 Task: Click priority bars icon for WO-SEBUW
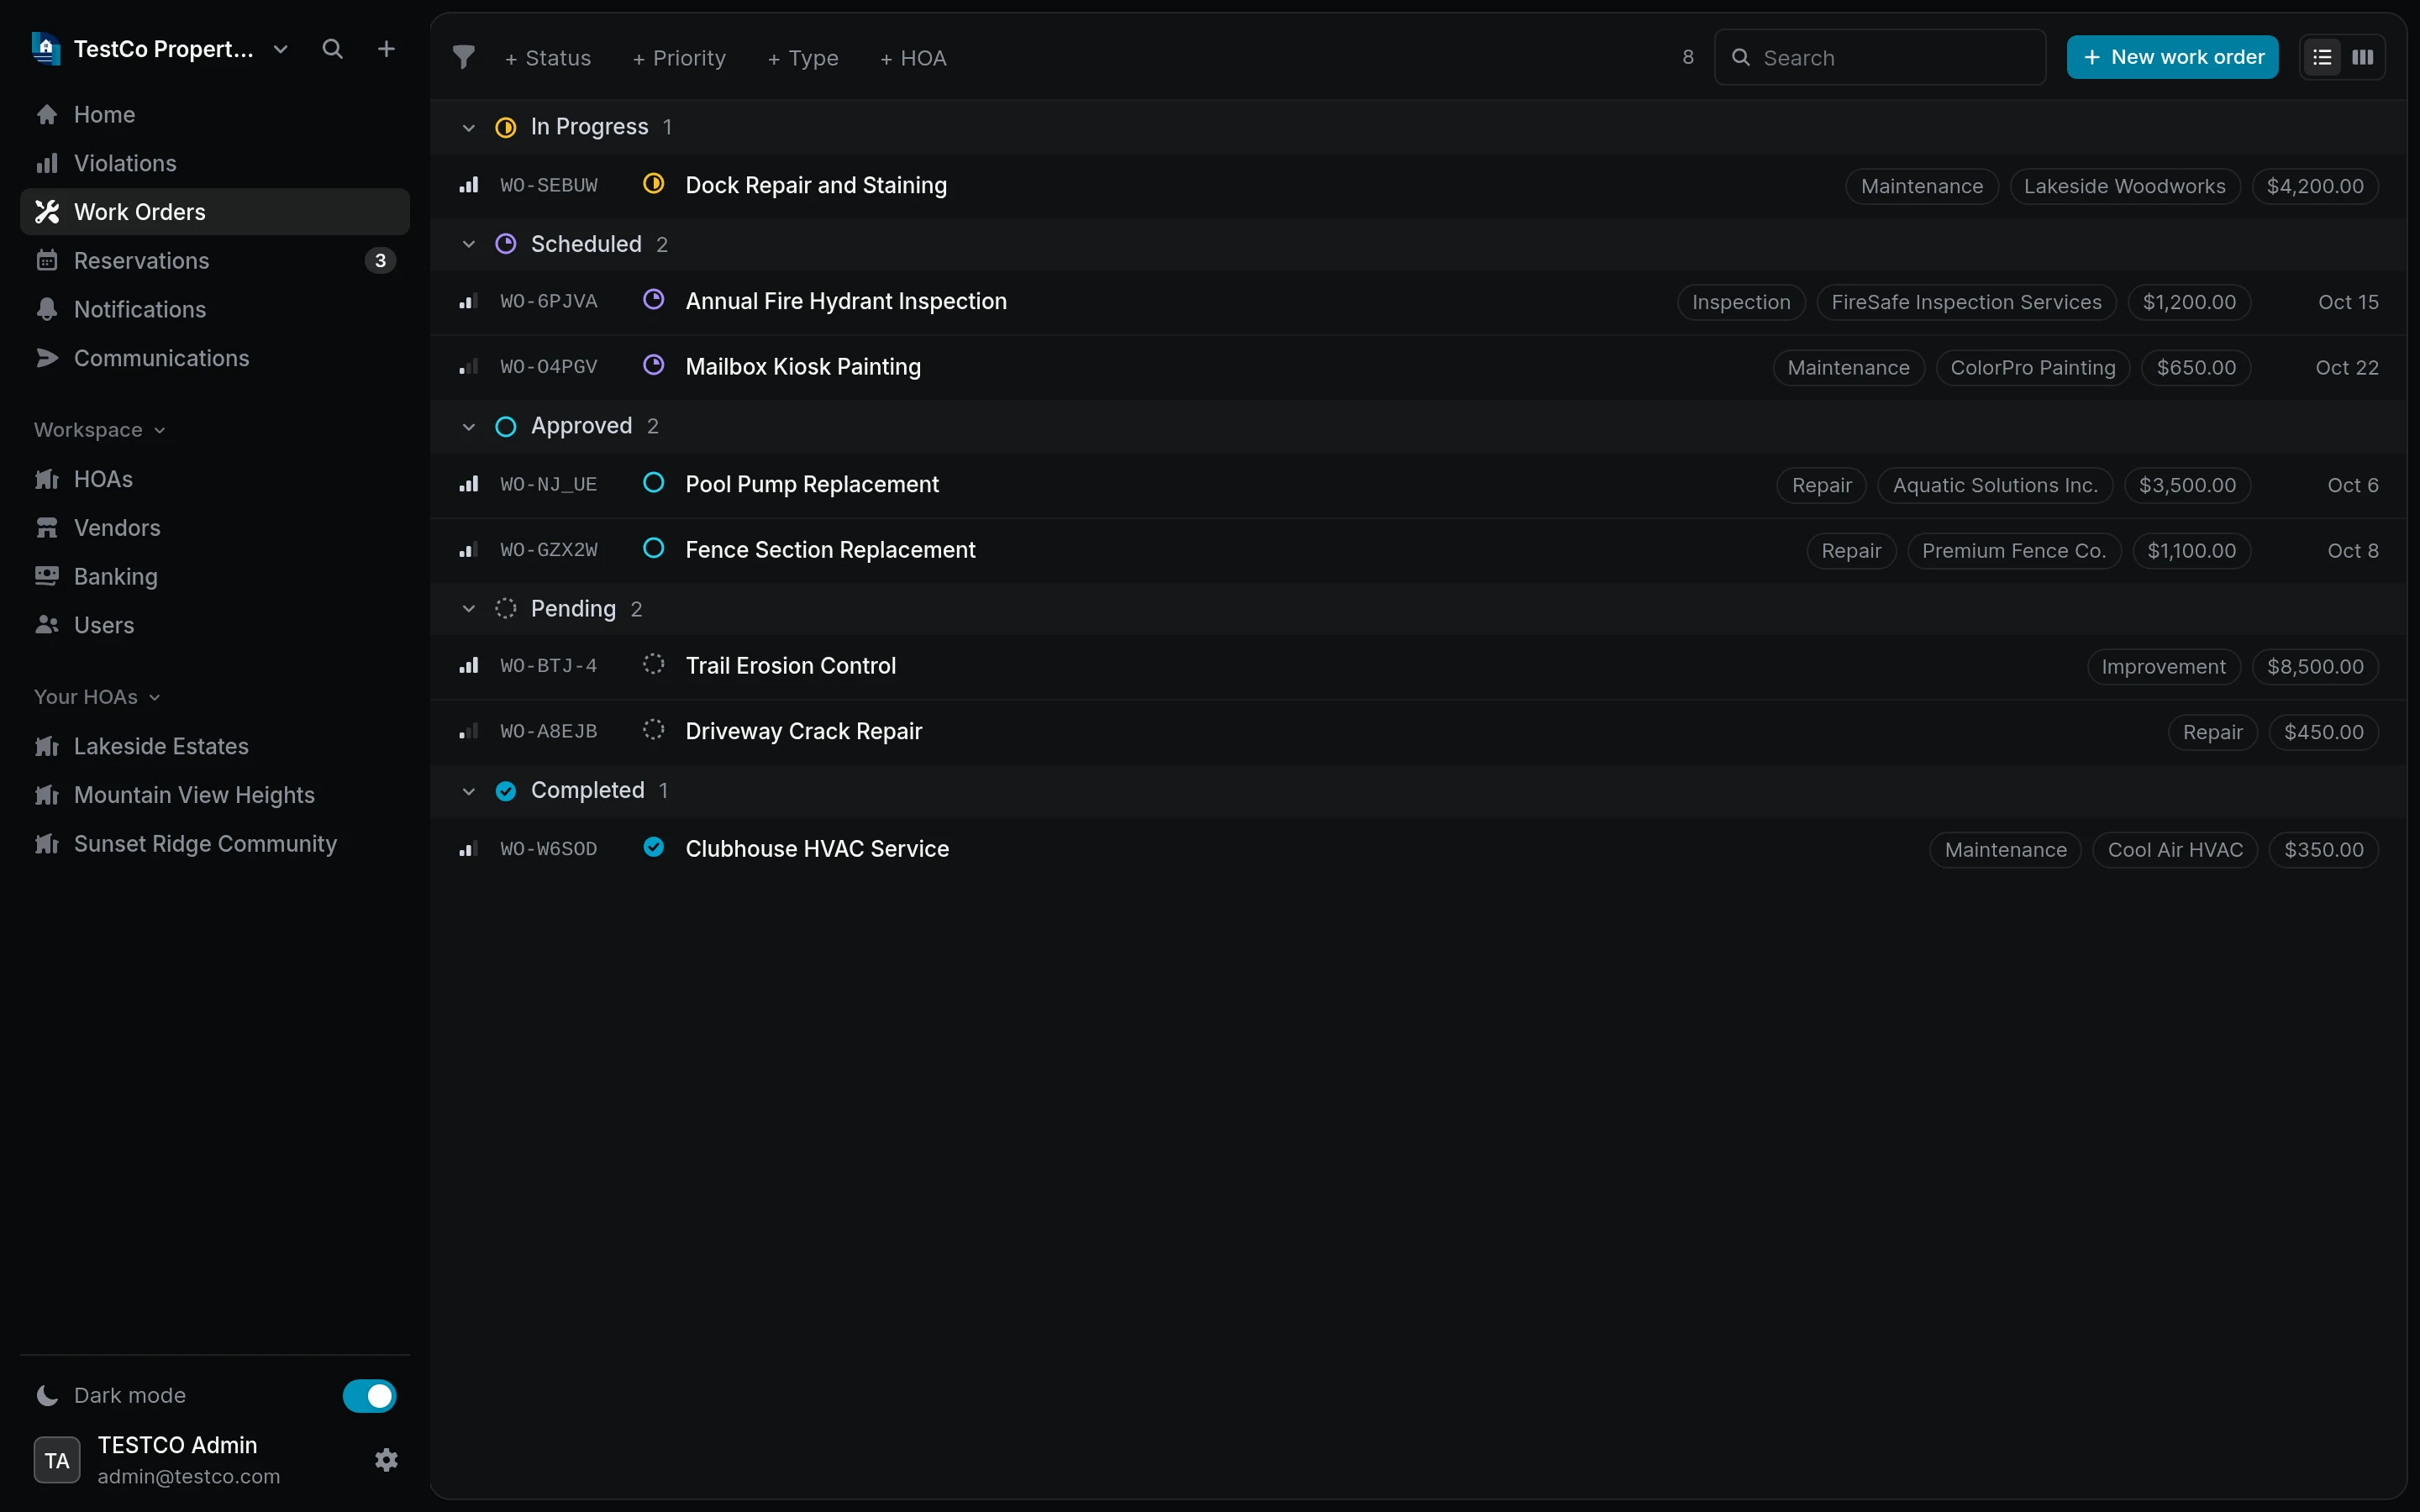point(468,185)
